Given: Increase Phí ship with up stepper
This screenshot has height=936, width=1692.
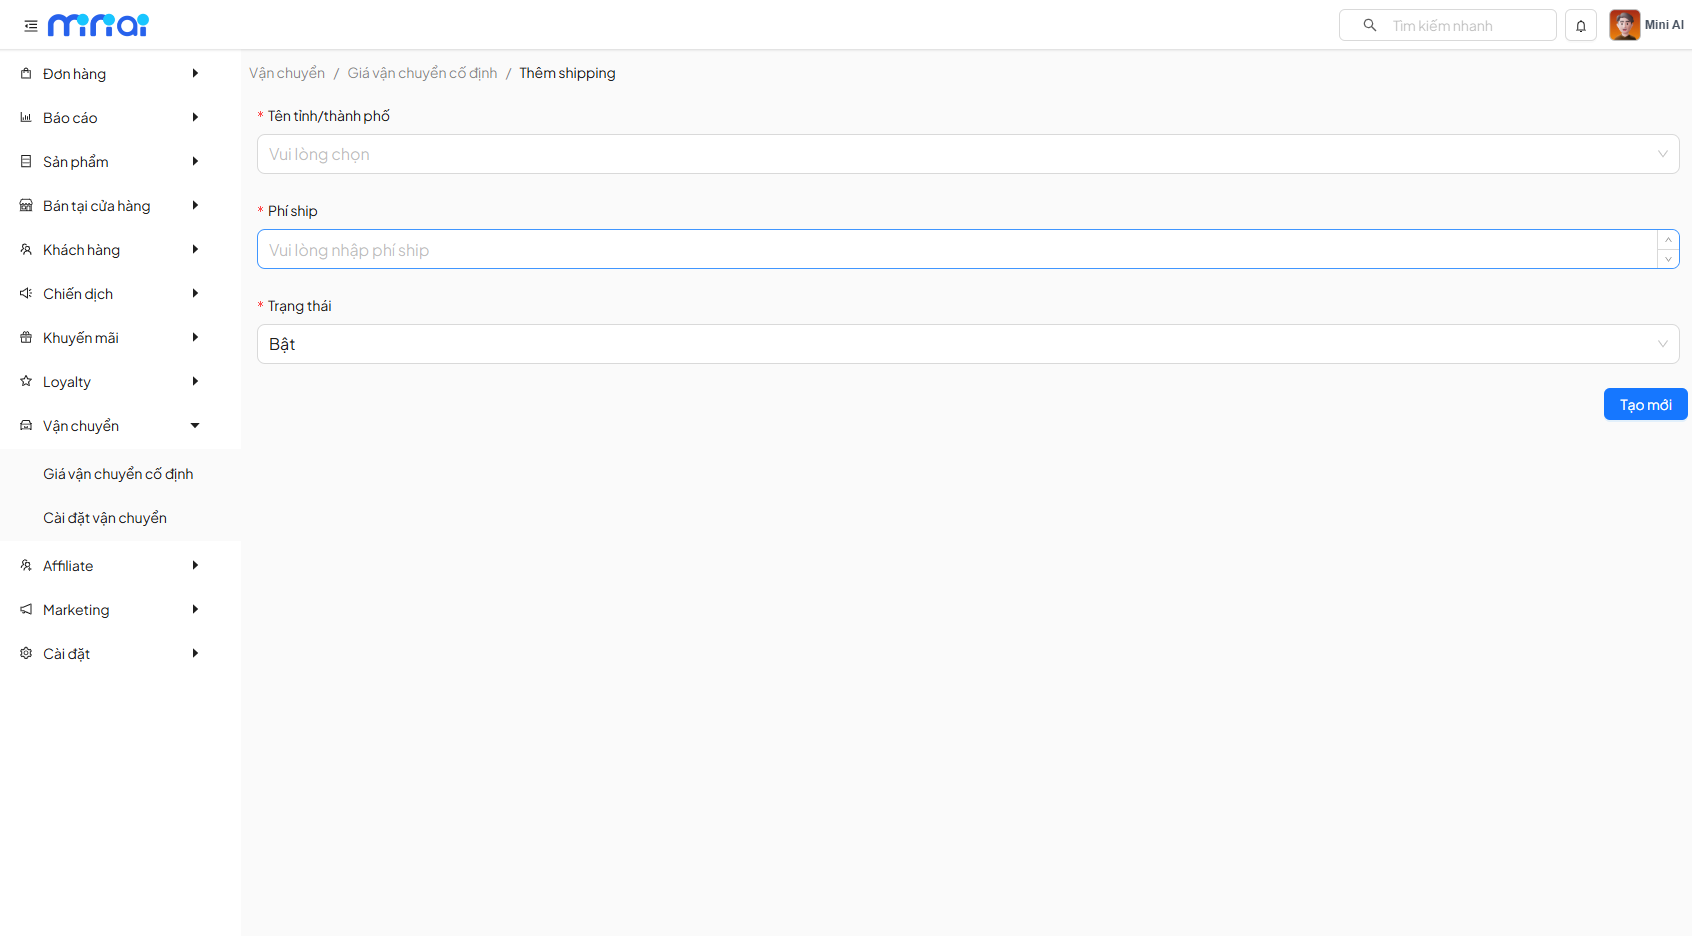Looking at the screenshot, I should pos(1668,240).
